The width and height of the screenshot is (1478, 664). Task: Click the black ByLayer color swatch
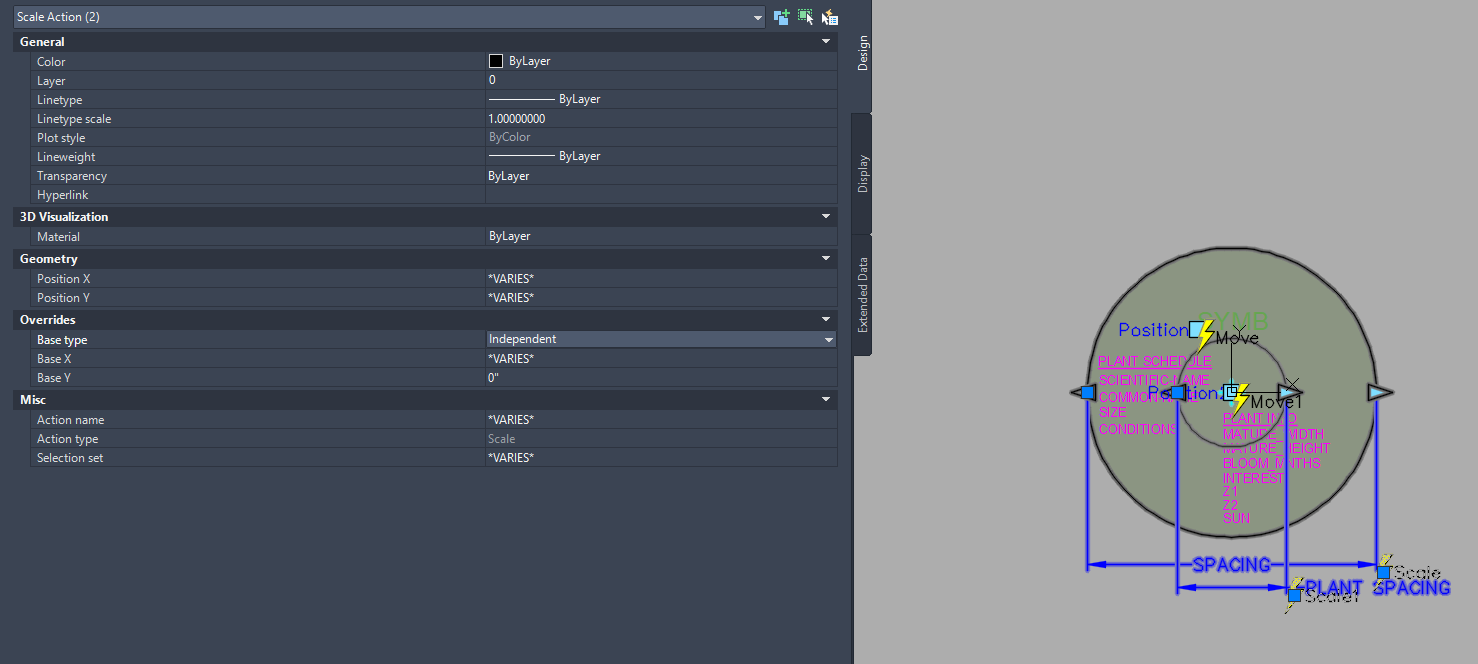pos(496,61)
